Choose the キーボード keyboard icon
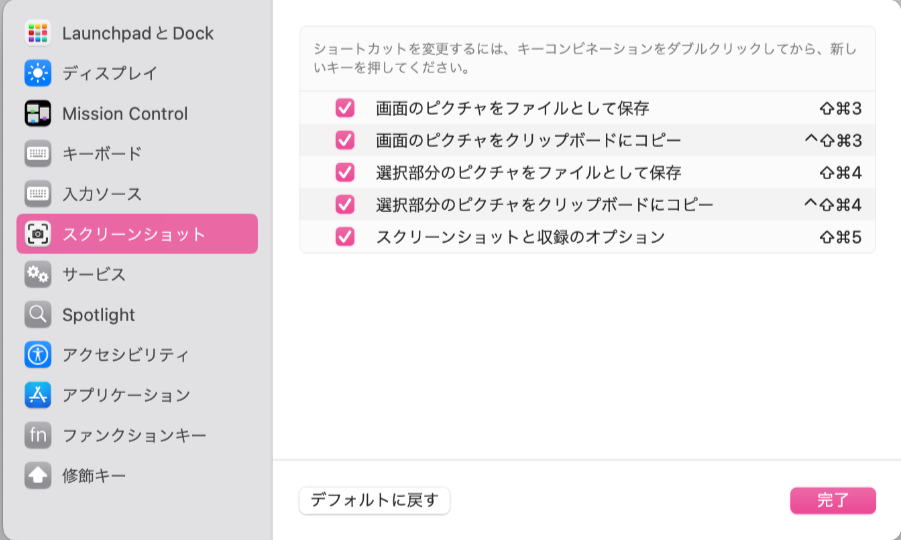The width and height of the screenshot is (901, 540). (x=38, y=153)
